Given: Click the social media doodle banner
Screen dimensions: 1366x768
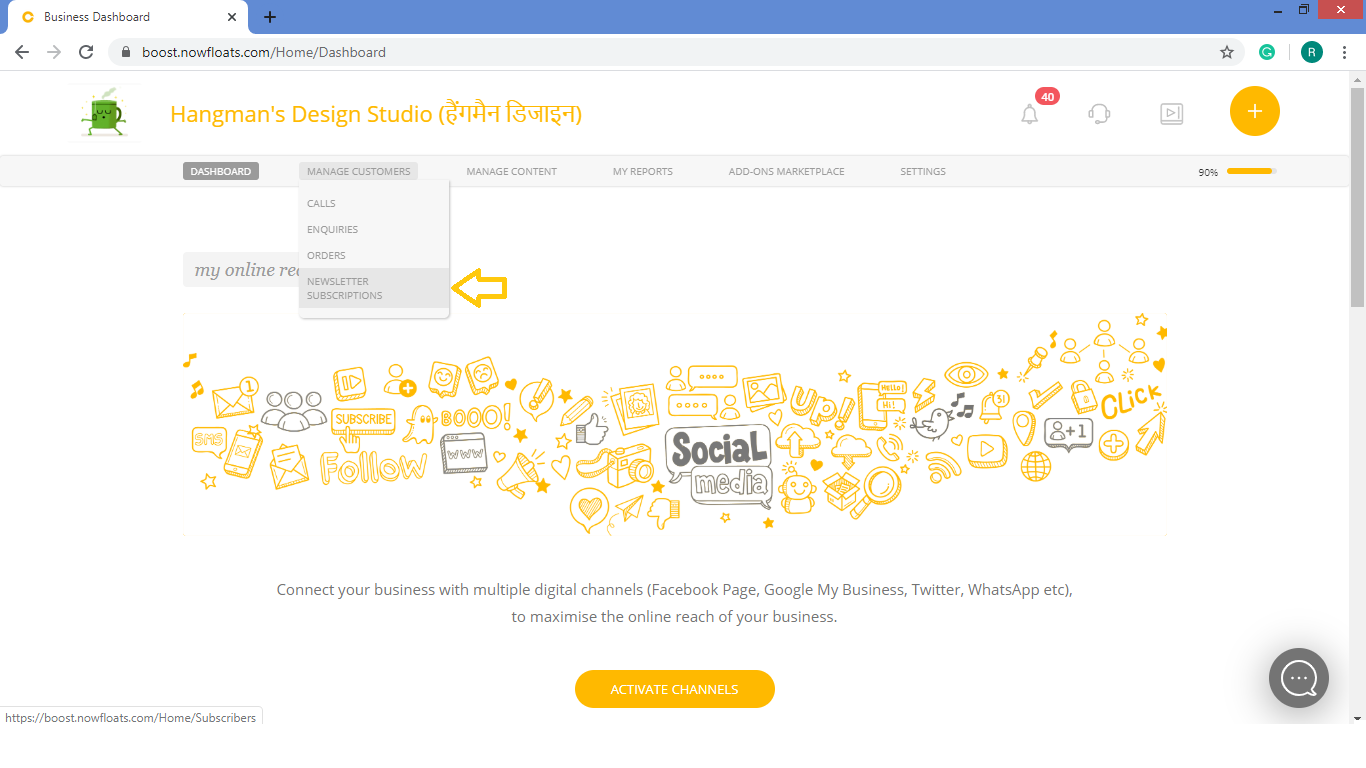Looking at the screenshot, I should click(x=675, y=423).
